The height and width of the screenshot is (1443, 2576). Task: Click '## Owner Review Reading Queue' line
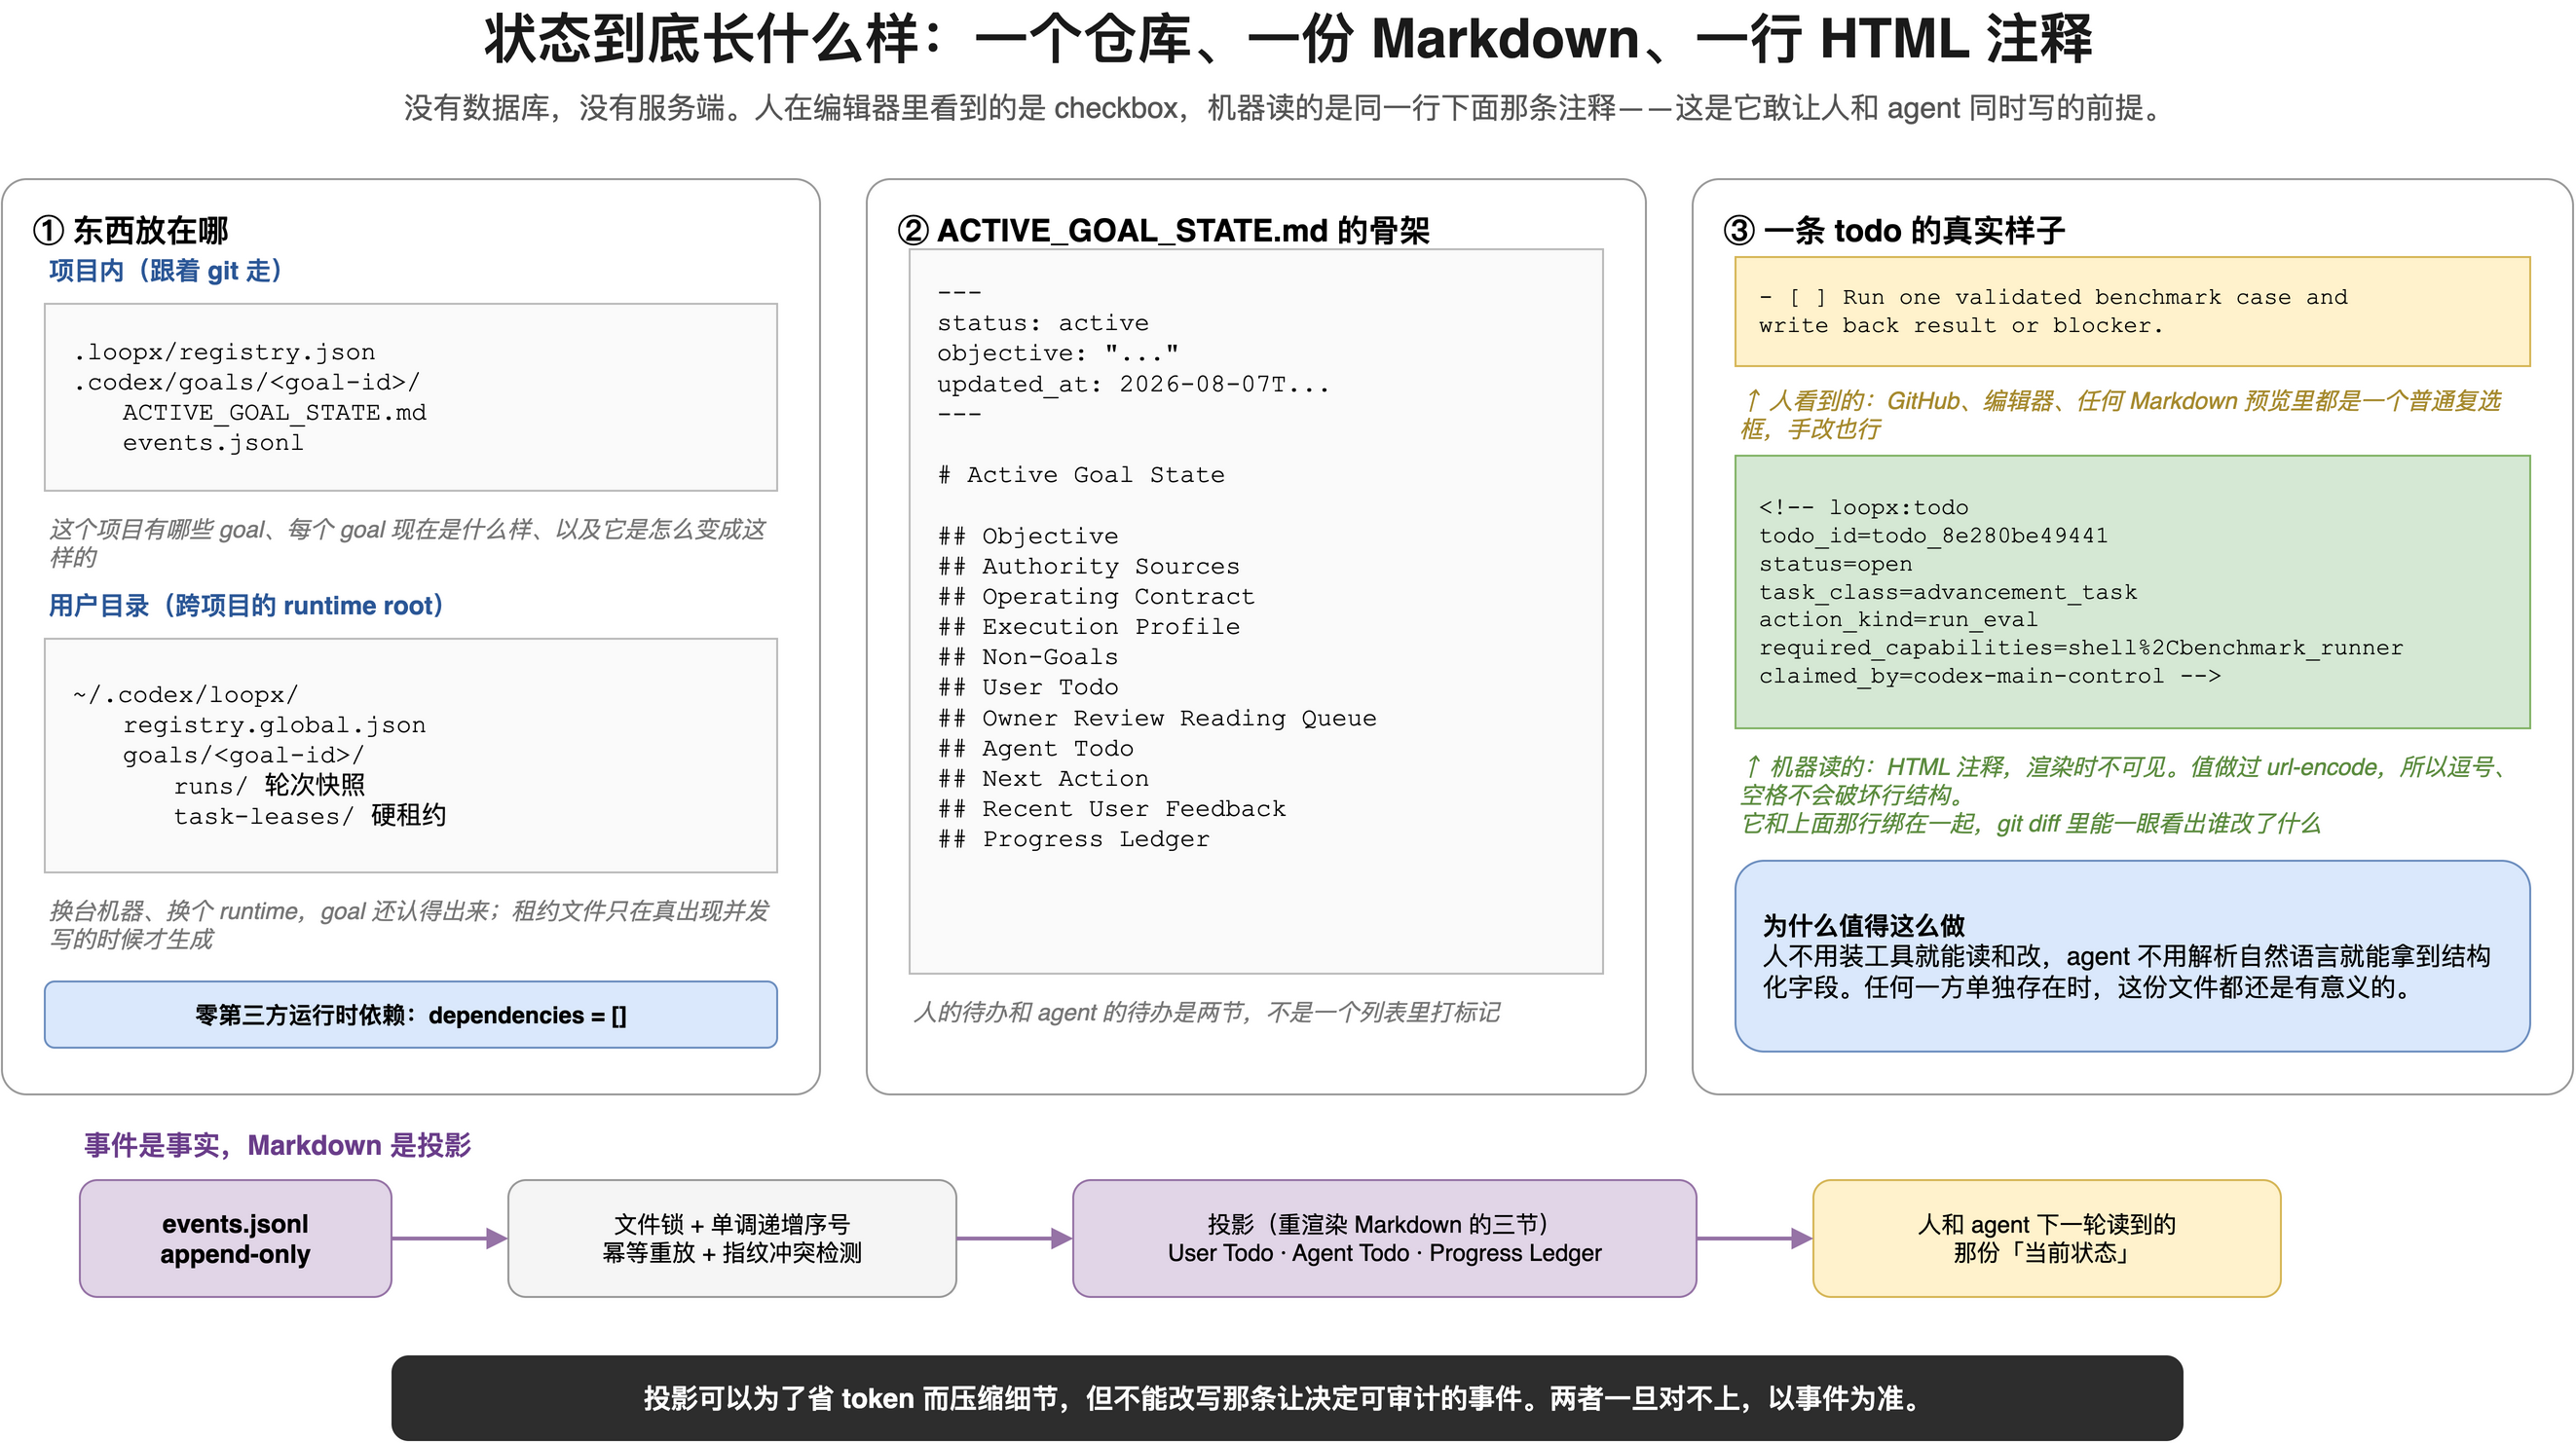1157,718
